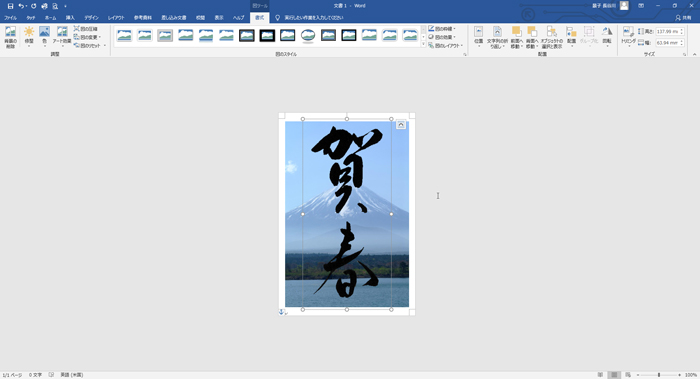Click the Remove Background (背景の削除) icon
700x379 pixels.
coord(10,37)
